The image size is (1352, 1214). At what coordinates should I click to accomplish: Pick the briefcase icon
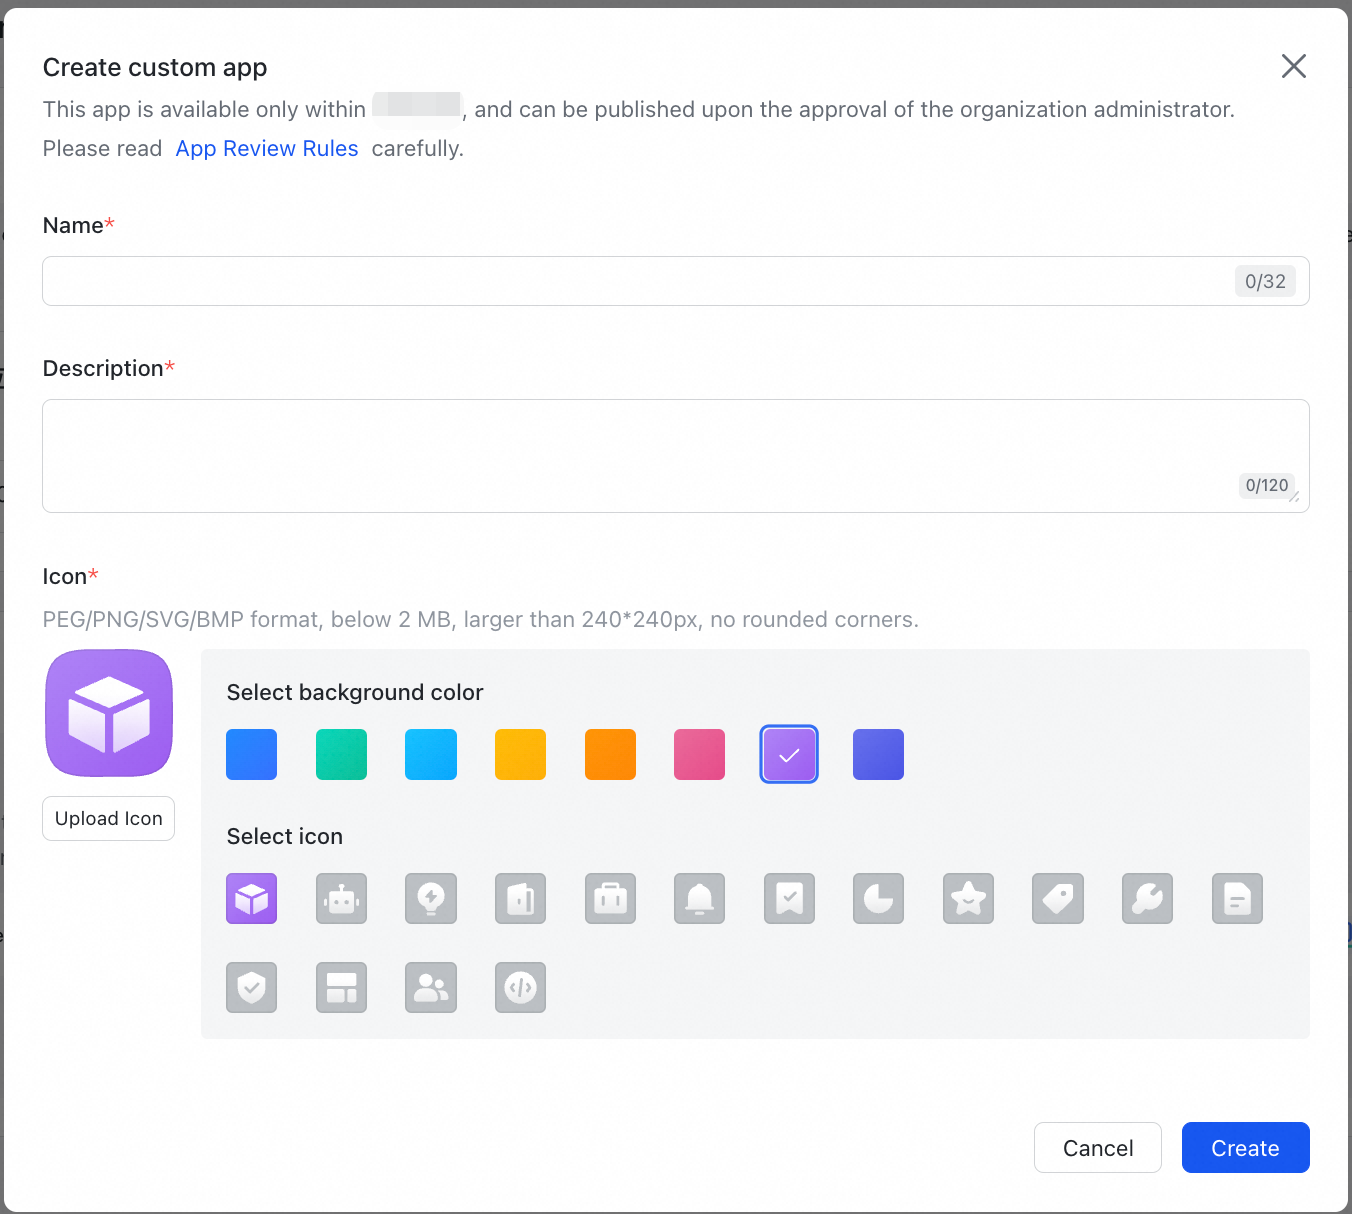click(610, 898)
